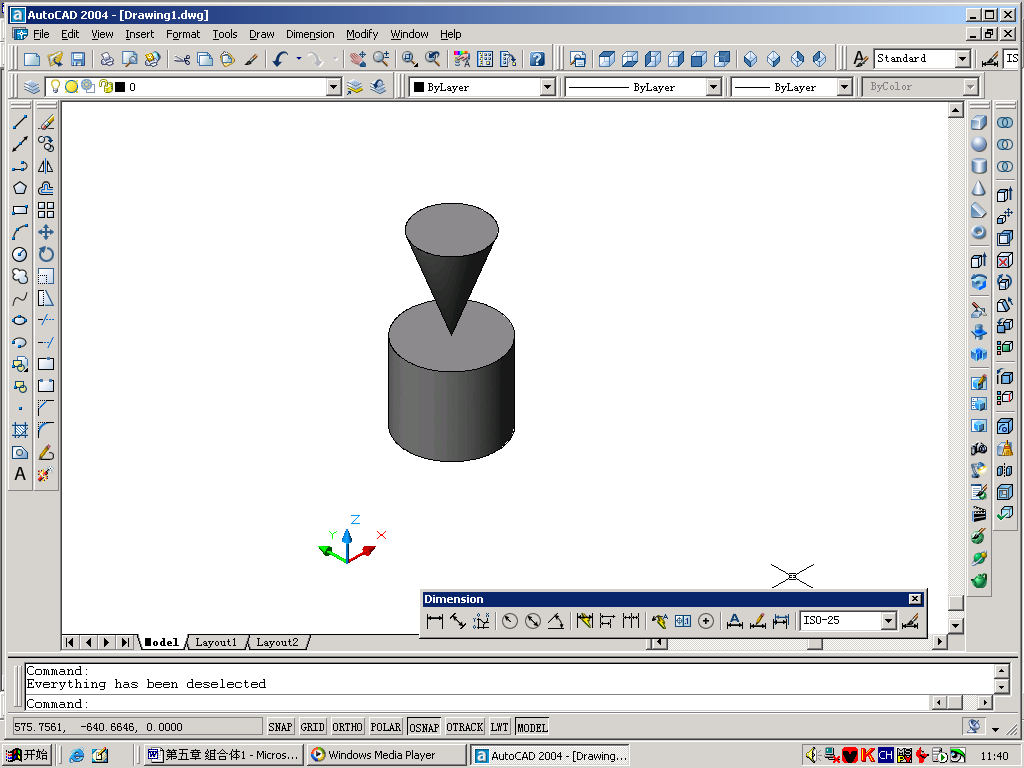
Task: Click the Cone solid tool
Action: 978,188
